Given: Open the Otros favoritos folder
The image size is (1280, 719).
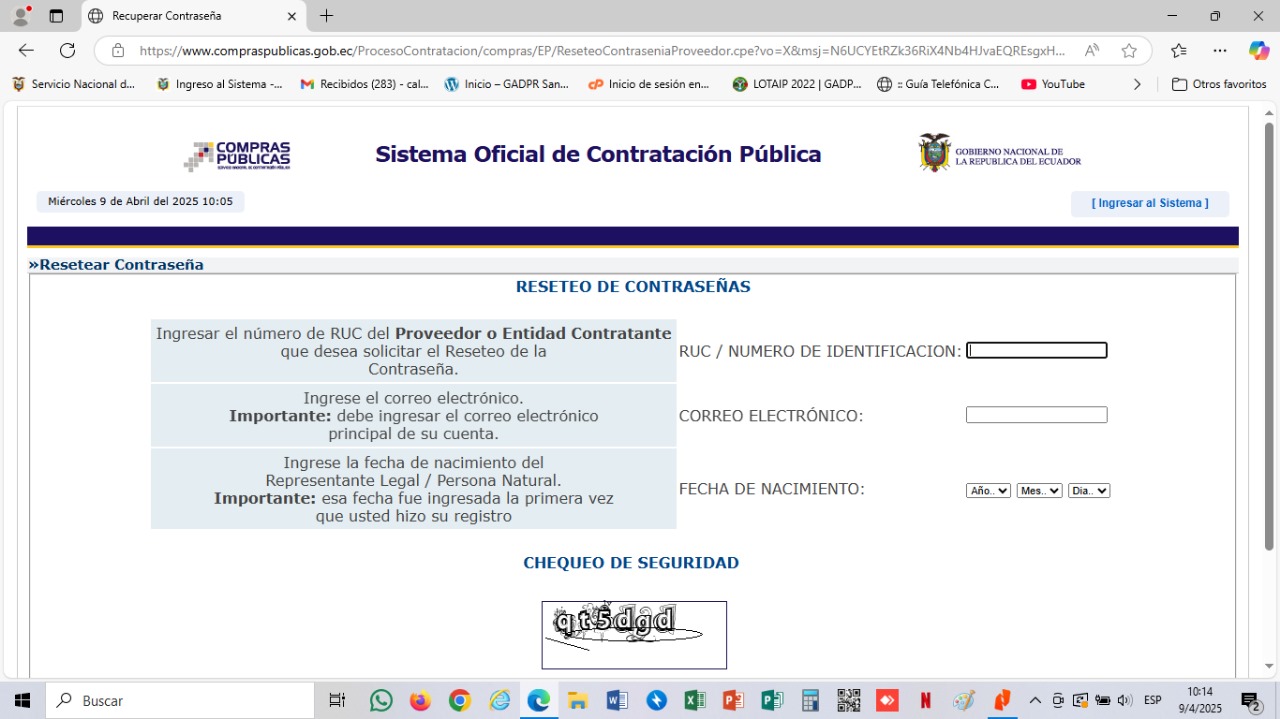Looking at the screenshot, I should click(x=1219, y=84).
